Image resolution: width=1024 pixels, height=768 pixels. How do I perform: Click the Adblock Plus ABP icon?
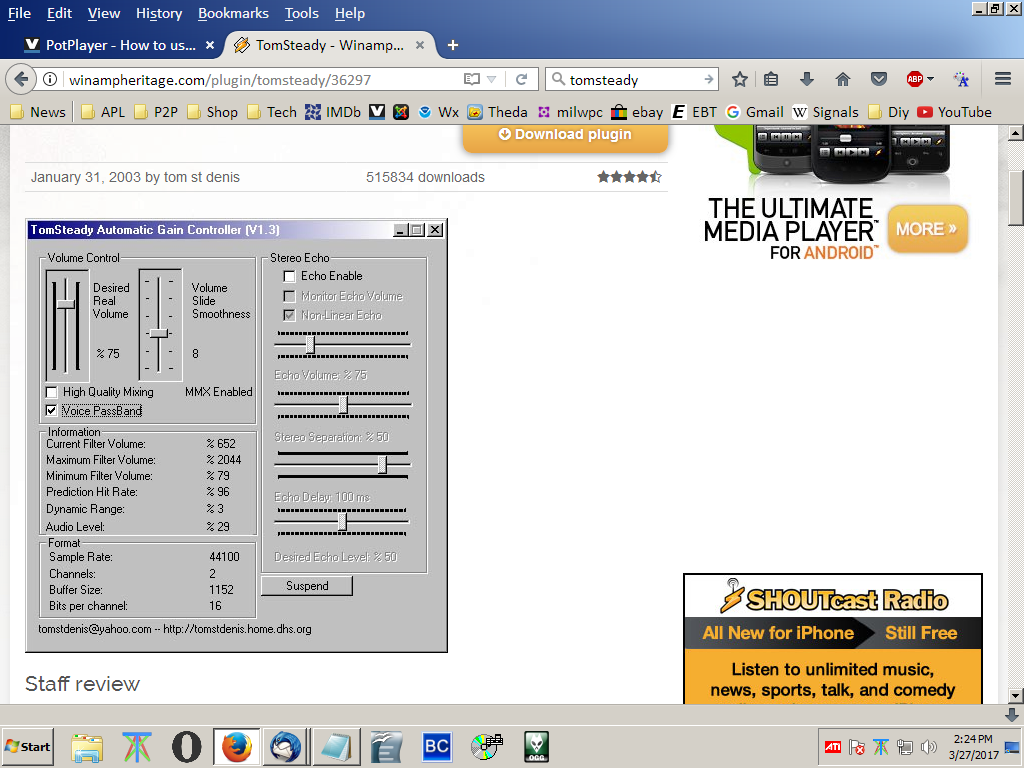click(914, 80)
